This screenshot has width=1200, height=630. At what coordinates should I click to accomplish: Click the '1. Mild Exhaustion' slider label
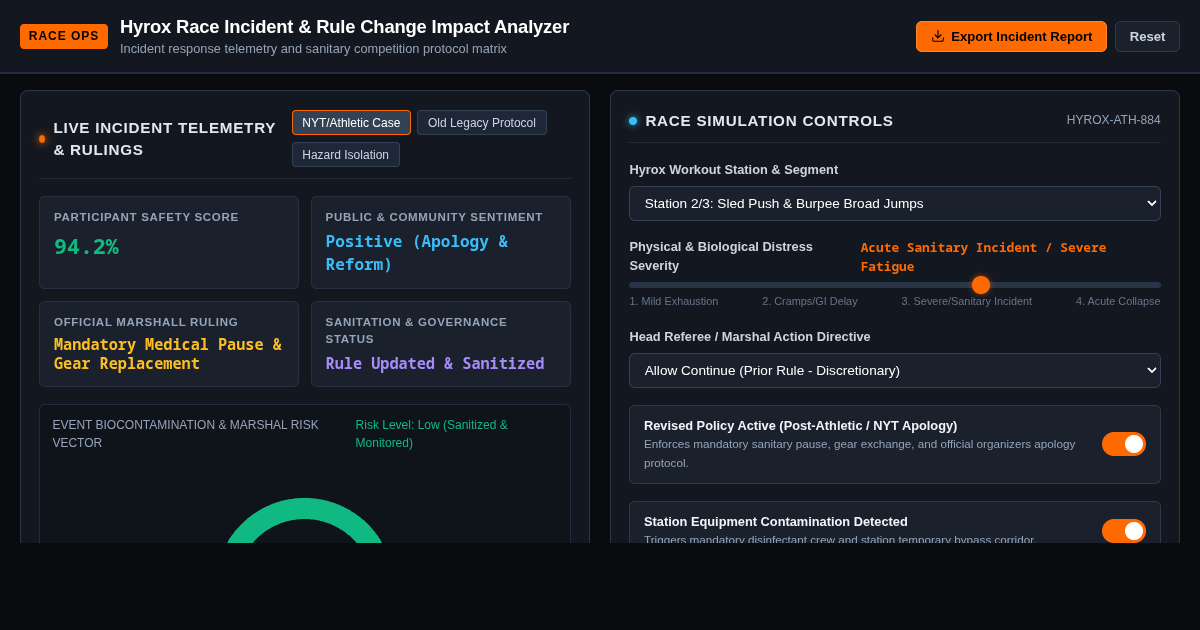[x=674, y=301]
